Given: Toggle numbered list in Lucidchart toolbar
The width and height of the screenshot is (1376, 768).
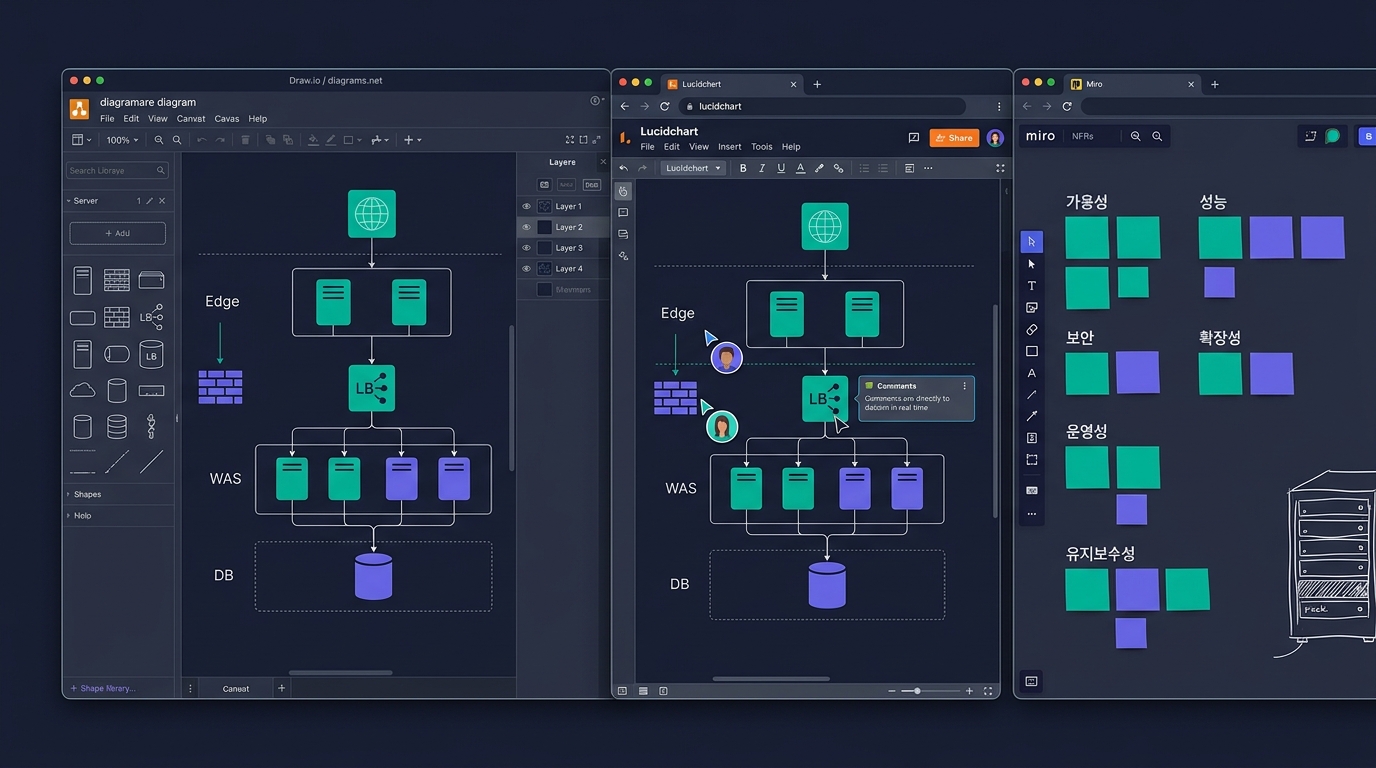Looking at the screenshot, I should point(883,168).
